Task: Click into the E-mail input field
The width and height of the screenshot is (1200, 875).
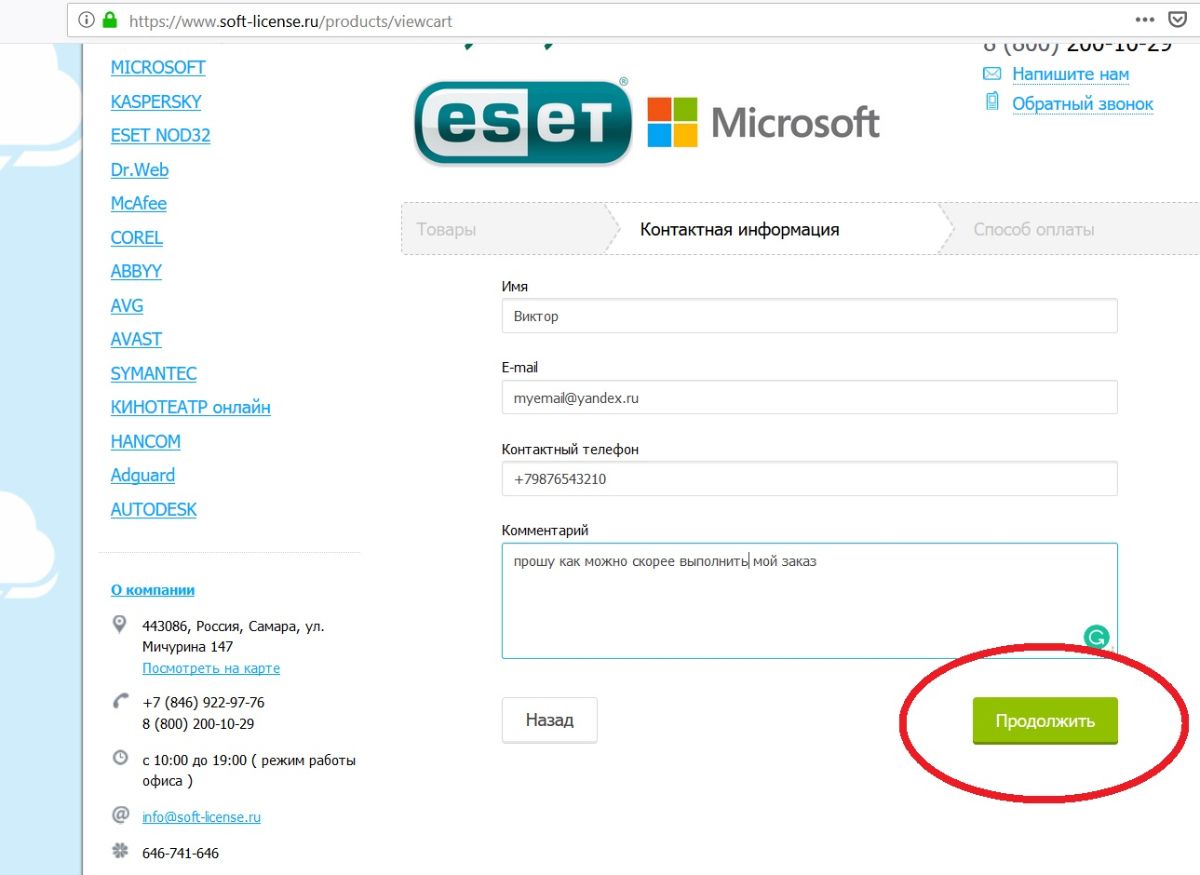Action: [x=809, y=397]
